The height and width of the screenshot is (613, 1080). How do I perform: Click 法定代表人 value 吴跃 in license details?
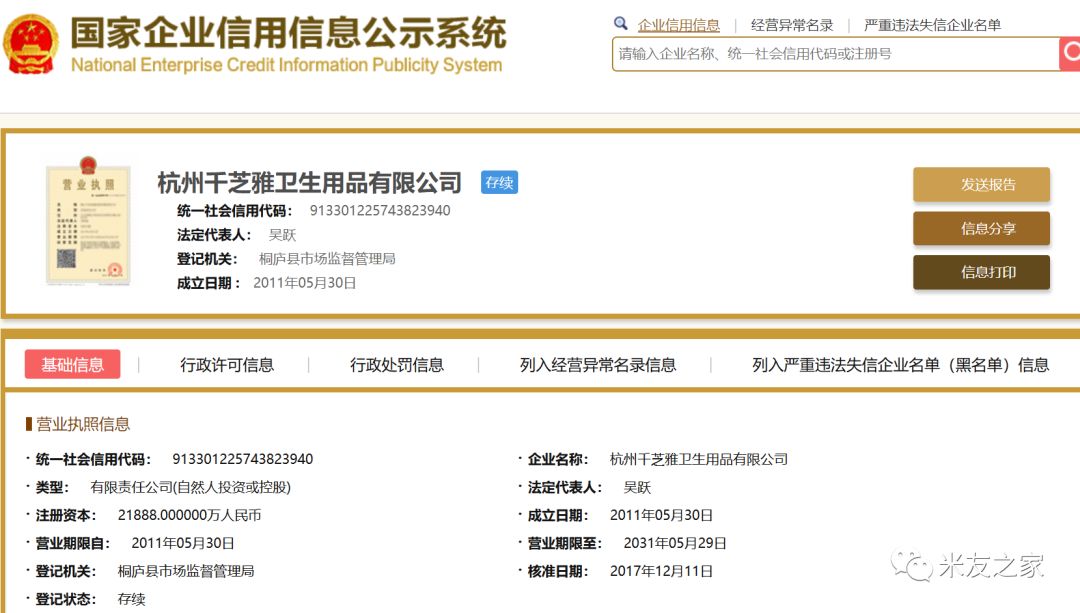click(637, 488)
